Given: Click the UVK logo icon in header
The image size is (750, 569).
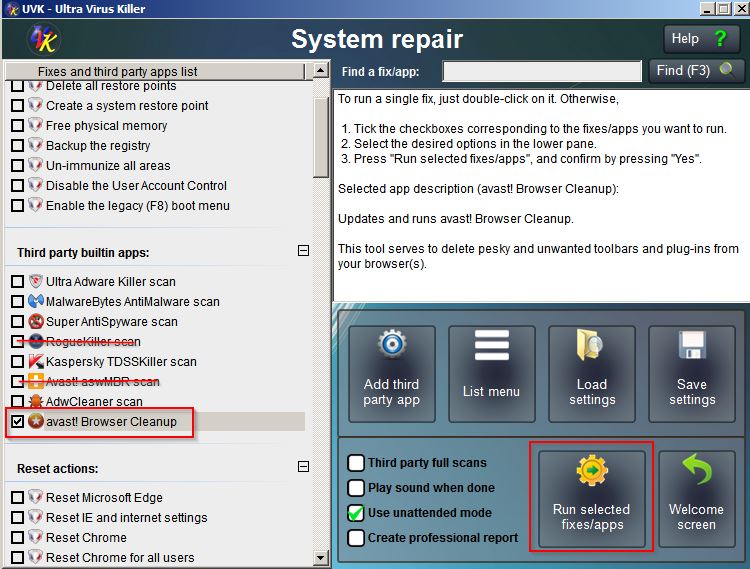Looking at the screenshot, I should [44, 39].
